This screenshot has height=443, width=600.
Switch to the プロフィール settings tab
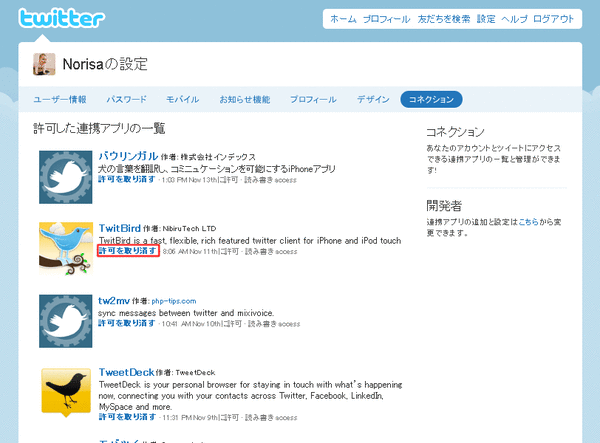click(313, 99)
